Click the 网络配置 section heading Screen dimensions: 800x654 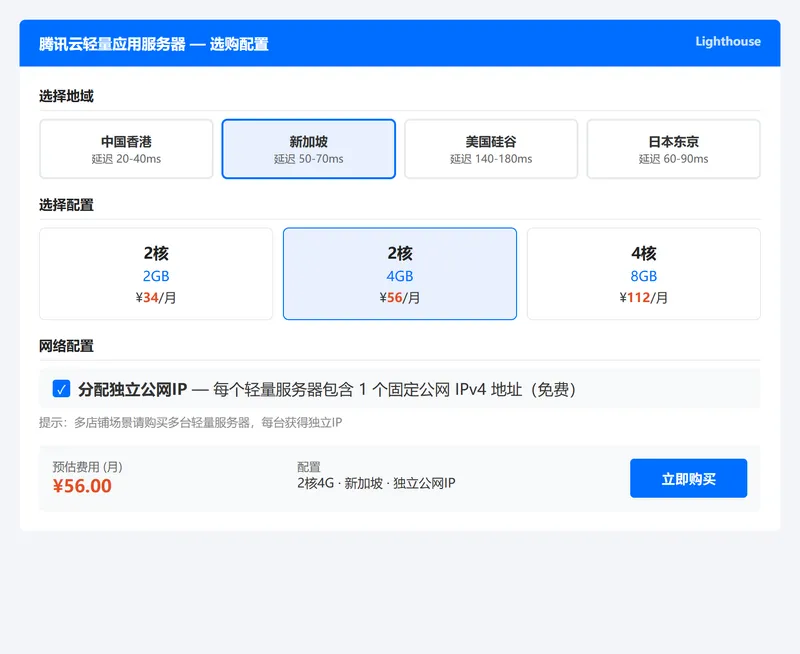click(66, 346)
